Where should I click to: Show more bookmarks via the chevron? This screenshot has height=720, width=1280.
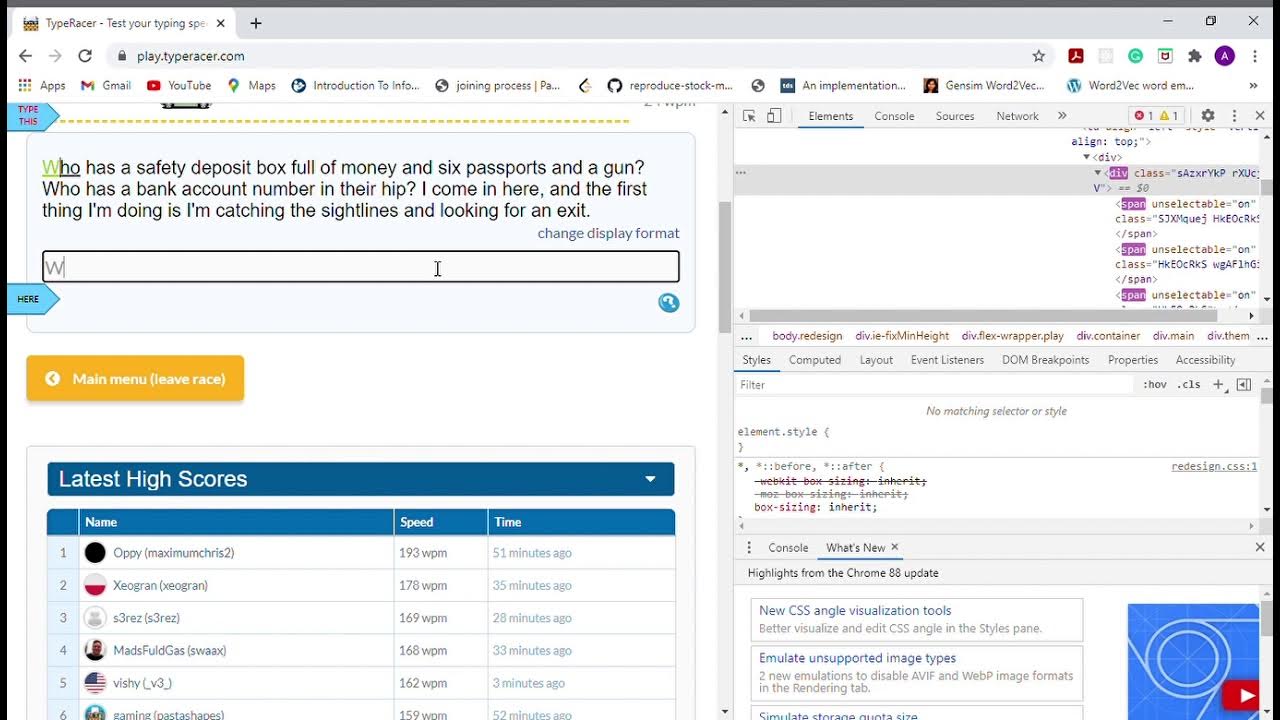[1253, 86]
